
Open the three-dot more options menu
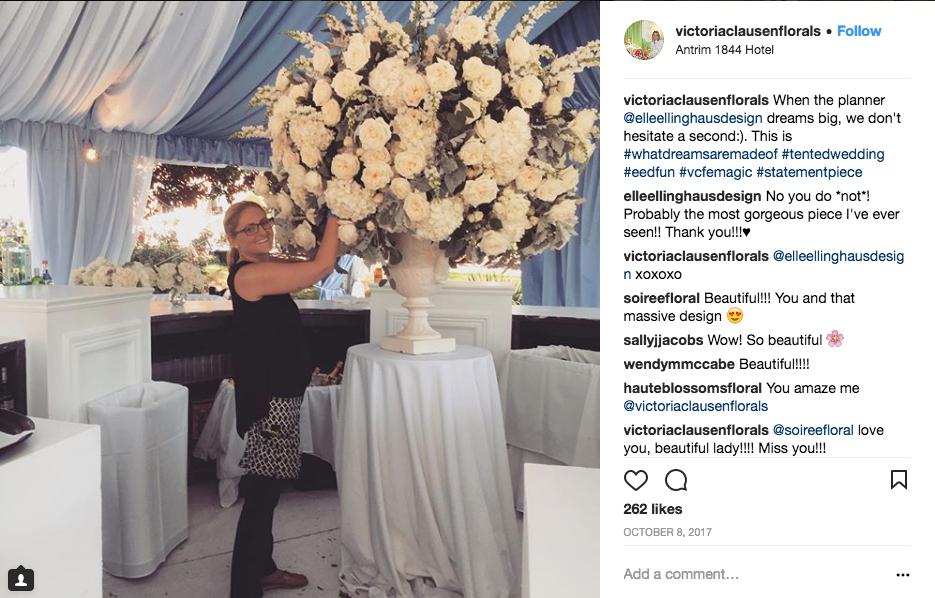[903, 575]
